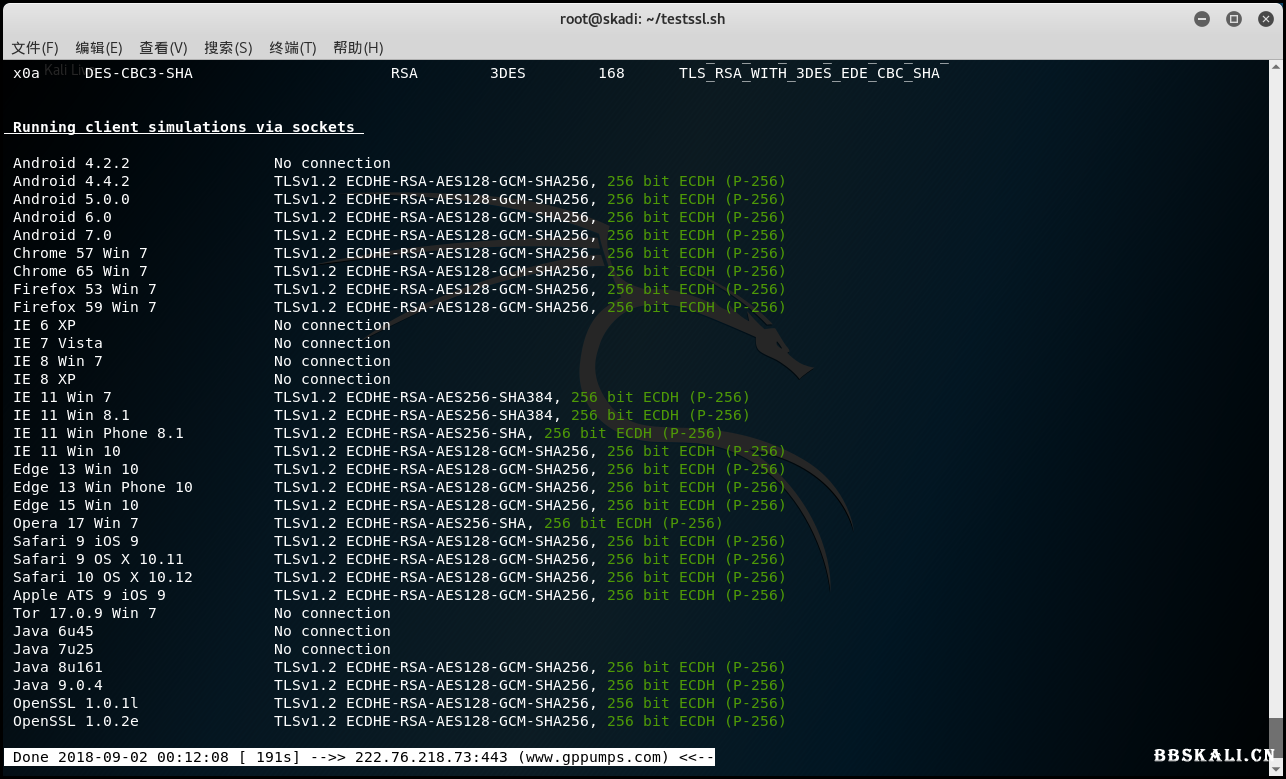
Task: Click the minimize icon on the title bar
Action: [x=1201, y=18]
